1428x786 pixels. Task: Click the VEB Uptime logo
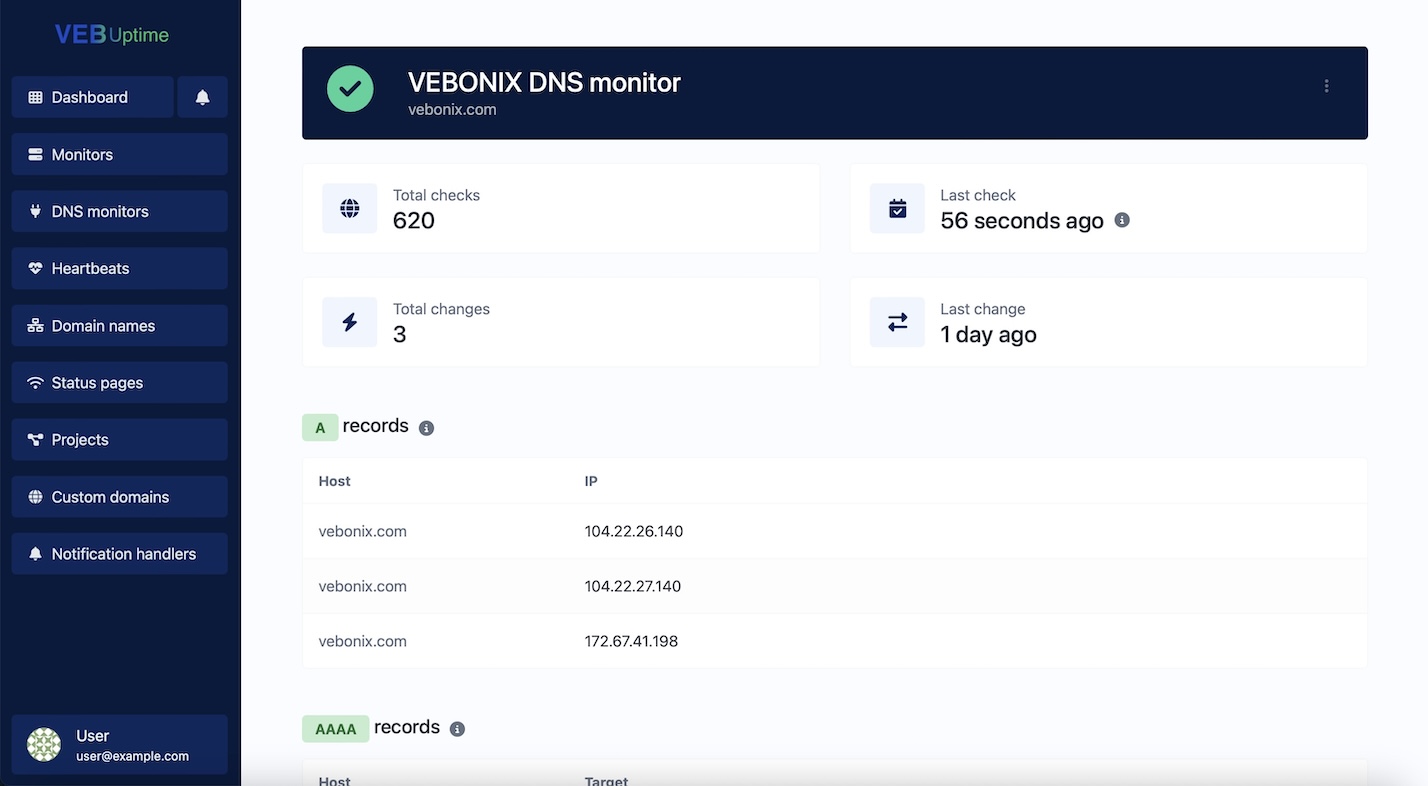(x=110, y=33)
